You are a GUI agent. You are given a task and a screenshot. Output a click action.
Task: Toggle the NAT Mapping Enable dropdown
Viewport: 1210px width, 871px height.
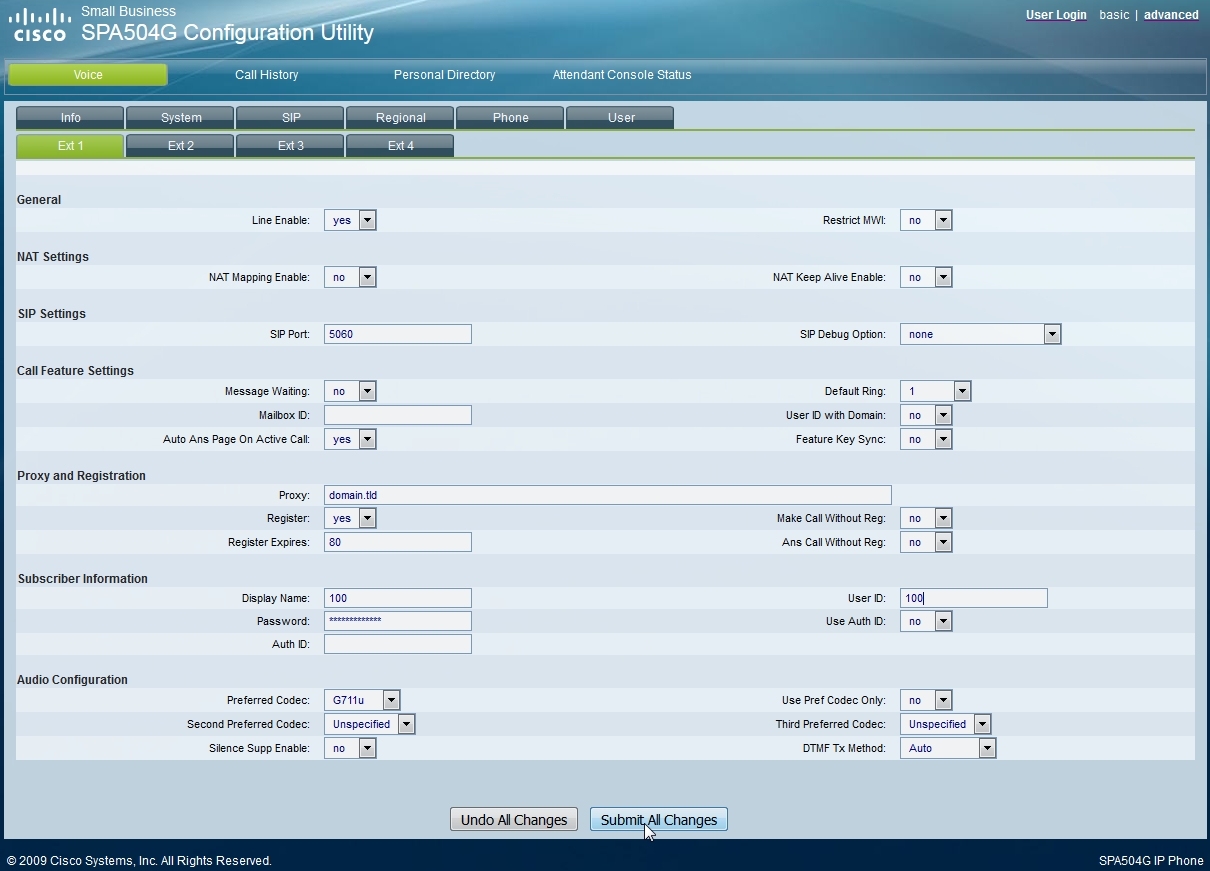pos(350,277)
